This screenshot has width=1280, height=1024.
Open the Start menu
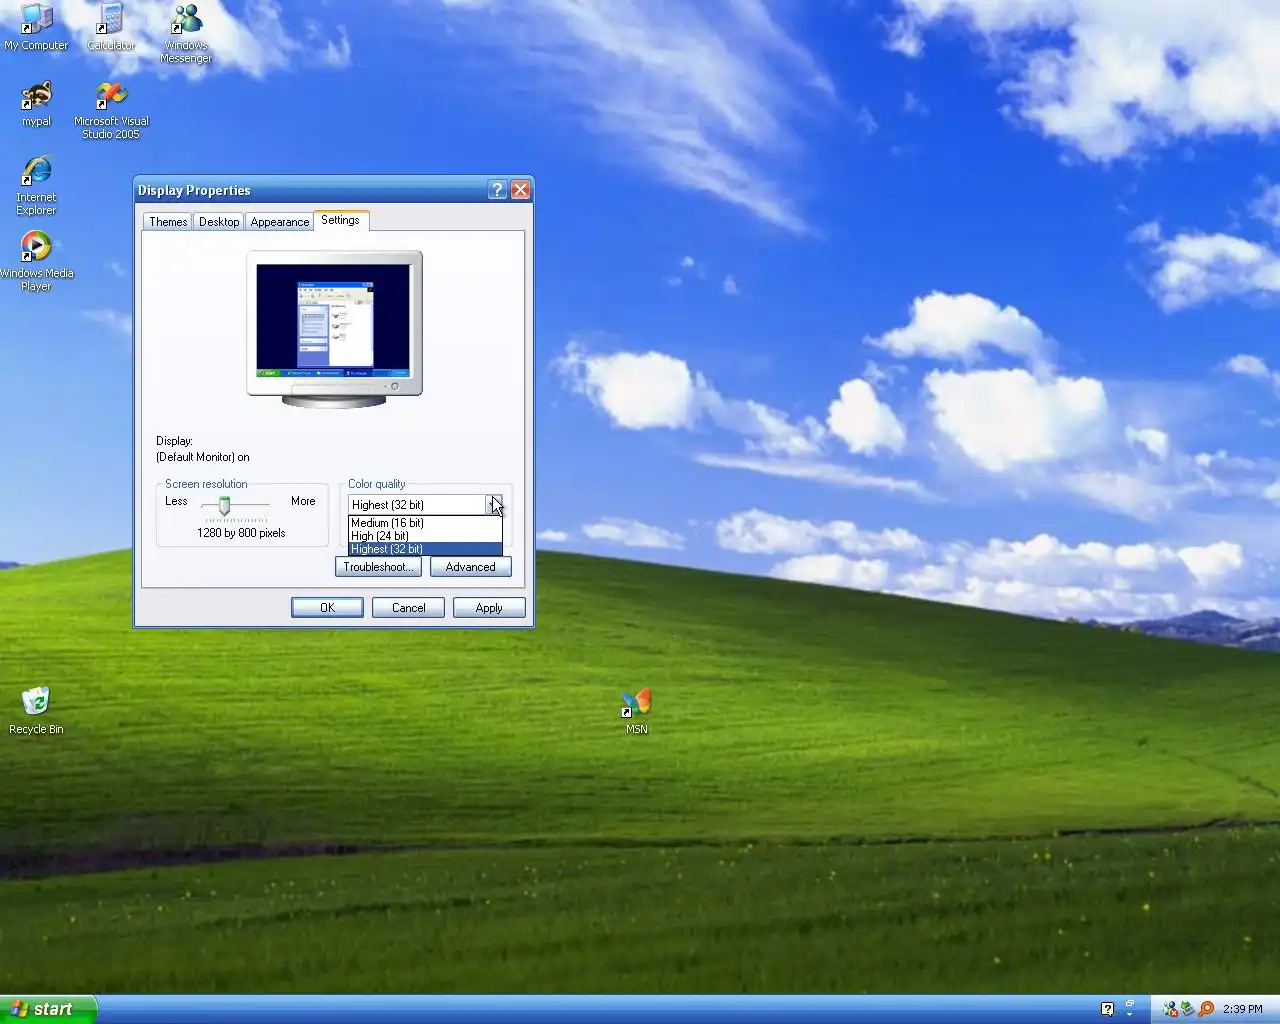48,1009
